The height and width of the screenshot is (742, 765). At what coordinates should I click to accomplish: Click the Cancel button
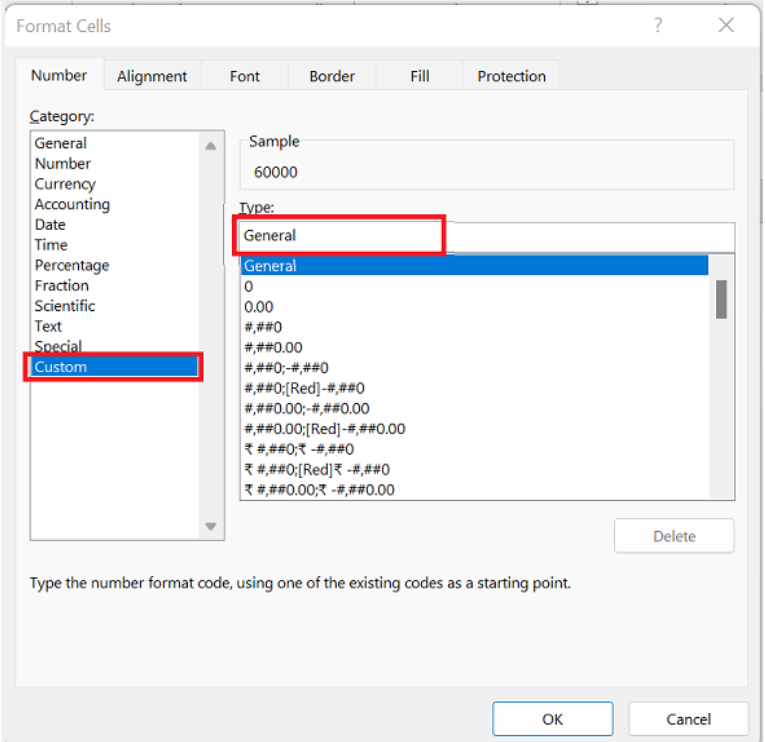[x=688, y=719]
